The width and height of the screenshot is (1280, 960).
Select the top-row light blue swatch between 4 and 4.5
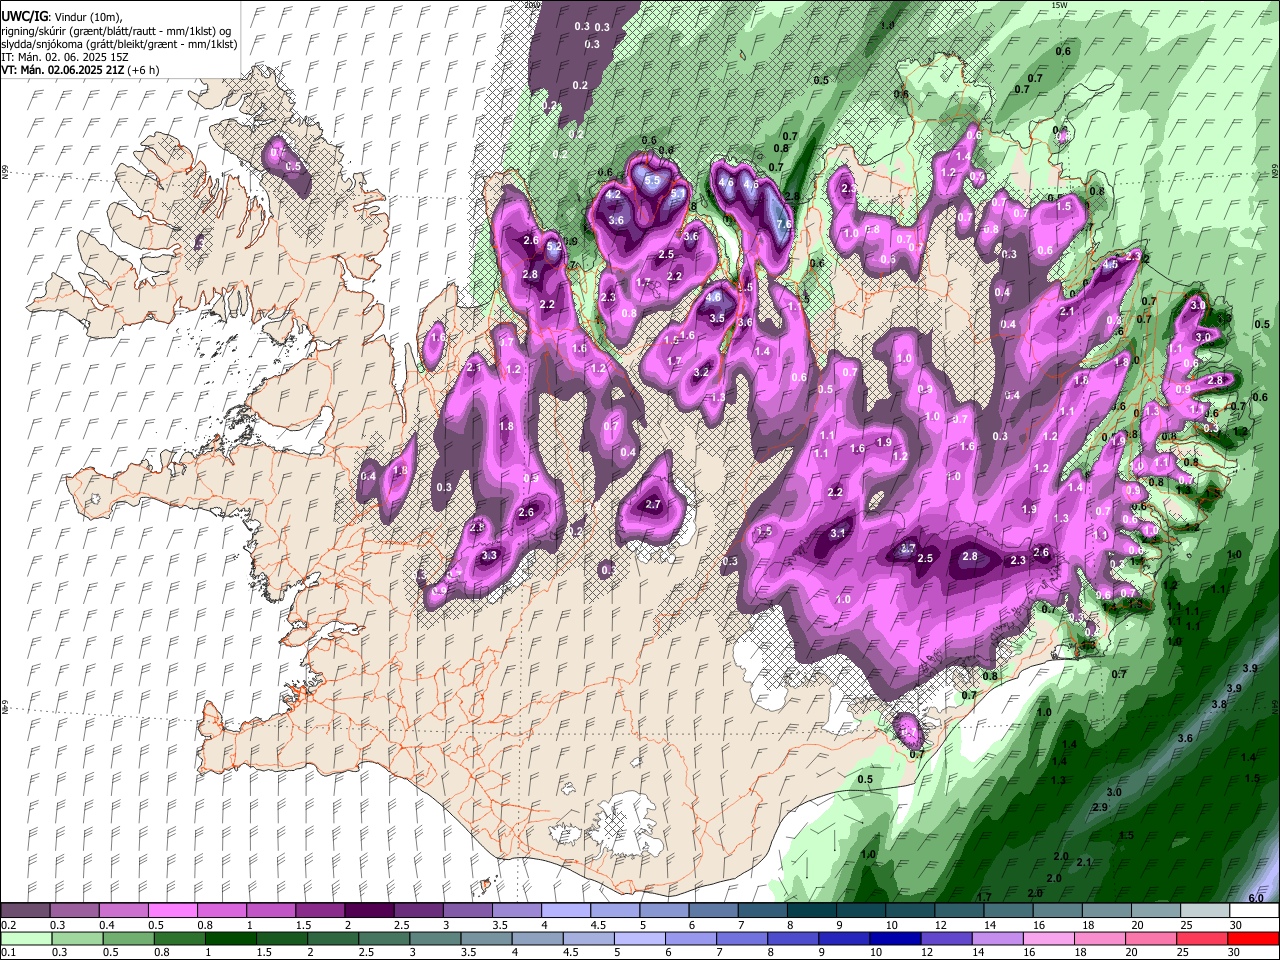tap(566, 911)
